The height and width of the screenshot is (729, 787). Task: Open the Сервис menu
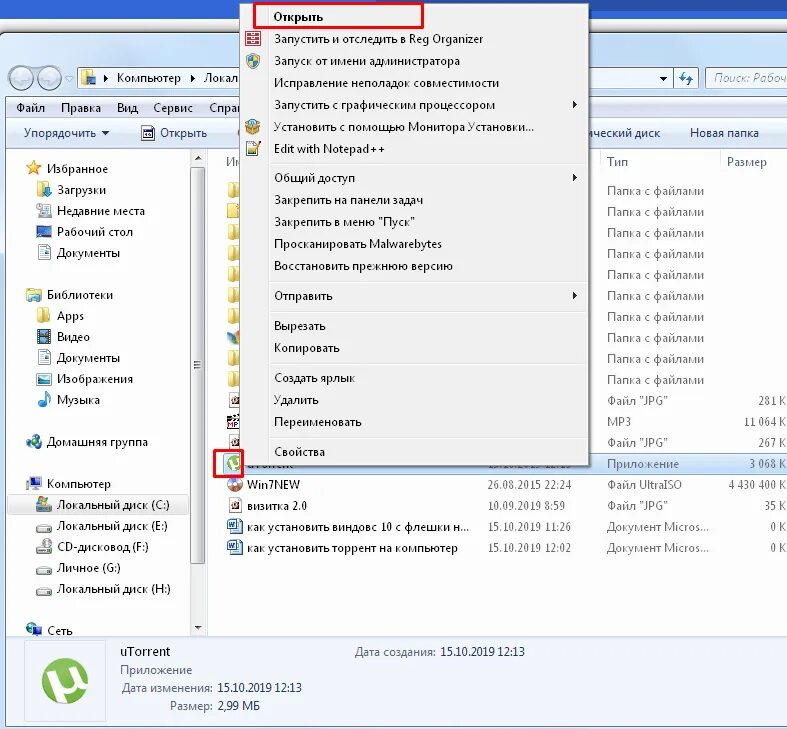point(173,108)
